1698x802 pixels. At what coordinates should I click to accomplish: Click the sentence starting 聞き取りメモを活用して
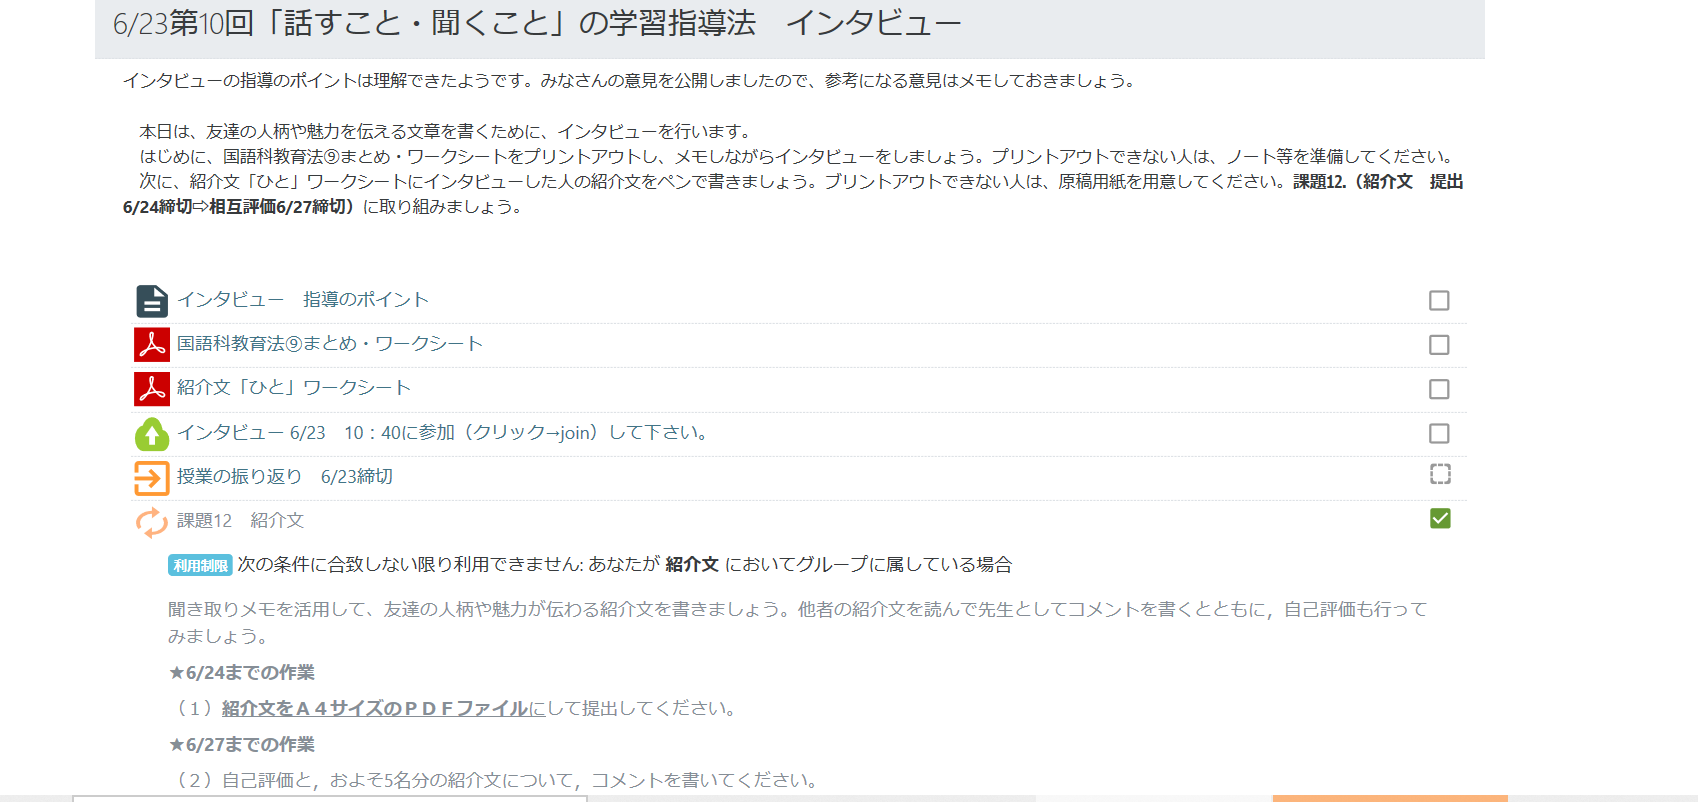798,623
